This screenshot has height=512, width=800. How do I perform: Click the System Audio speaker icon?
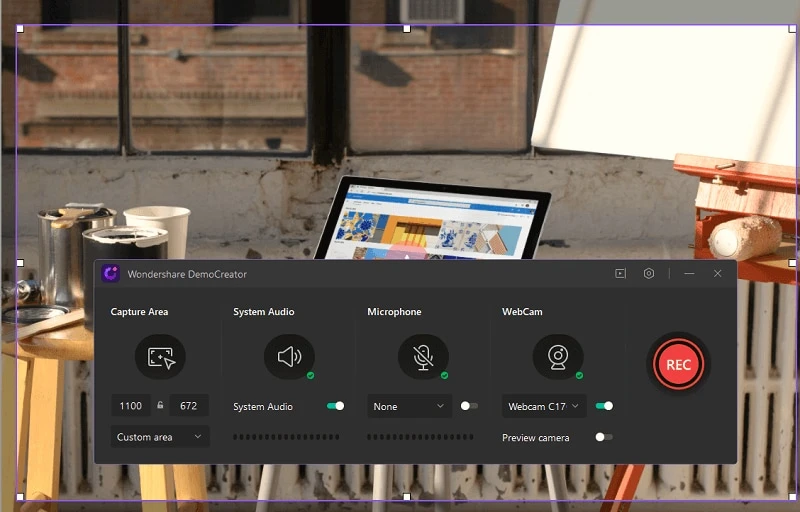pos(289,357)
